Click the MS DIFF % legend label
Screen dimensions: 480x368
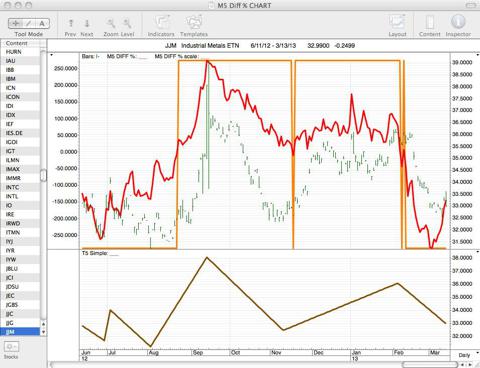[127, 56]
